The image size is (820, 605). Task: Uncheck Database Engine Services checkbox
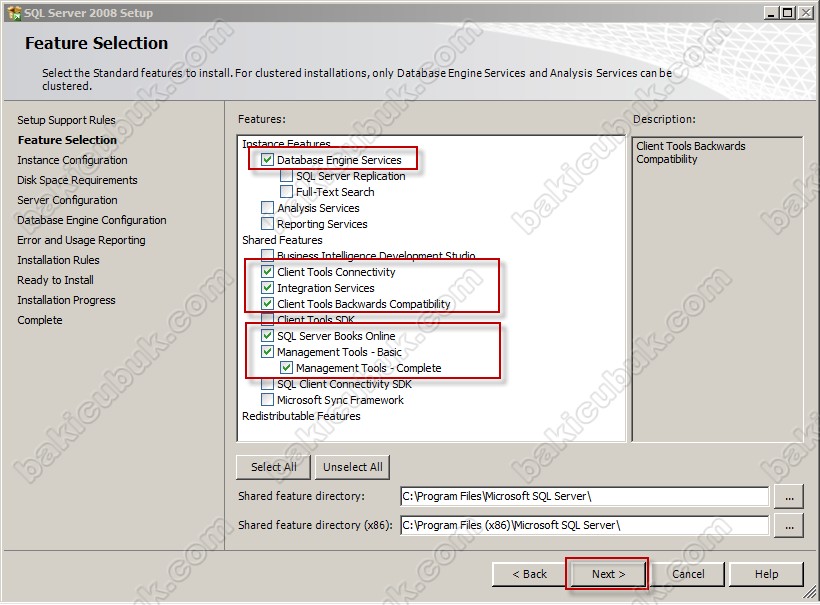(x=267, y=159)
